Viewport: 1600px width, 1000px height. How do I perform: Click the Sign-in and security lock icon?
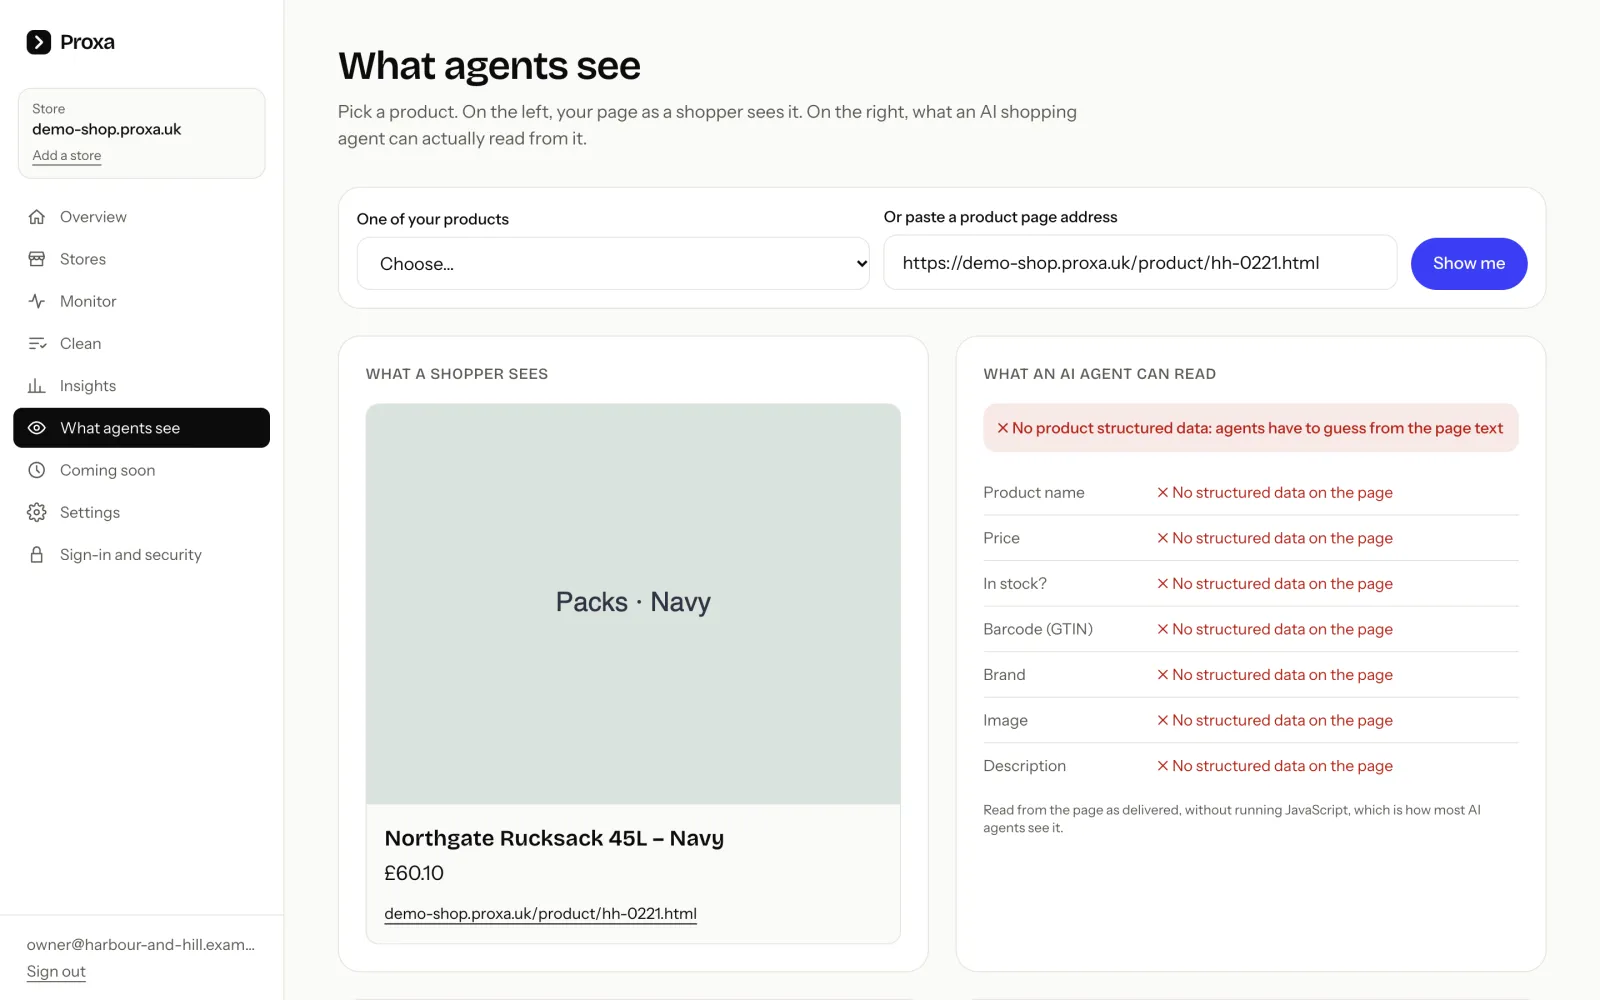tap(37, 555)
